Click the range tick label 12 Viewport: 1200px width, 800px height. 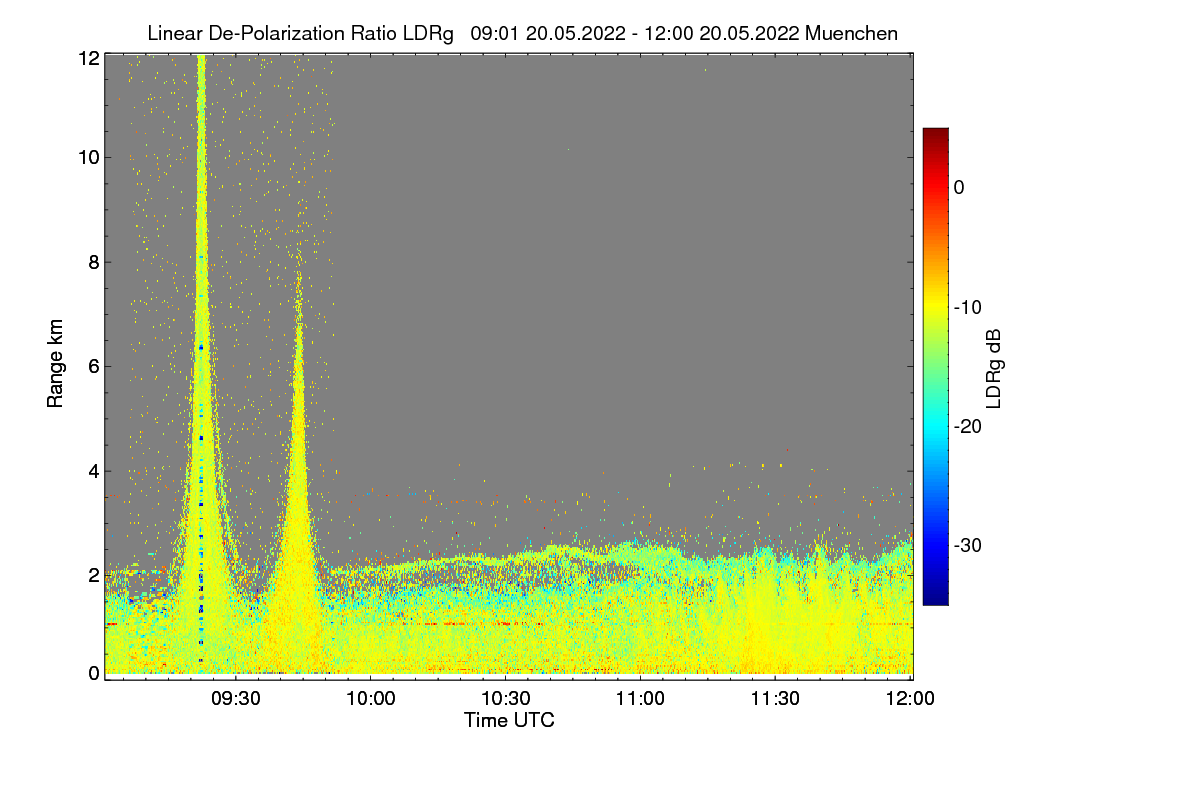point(88,59)
